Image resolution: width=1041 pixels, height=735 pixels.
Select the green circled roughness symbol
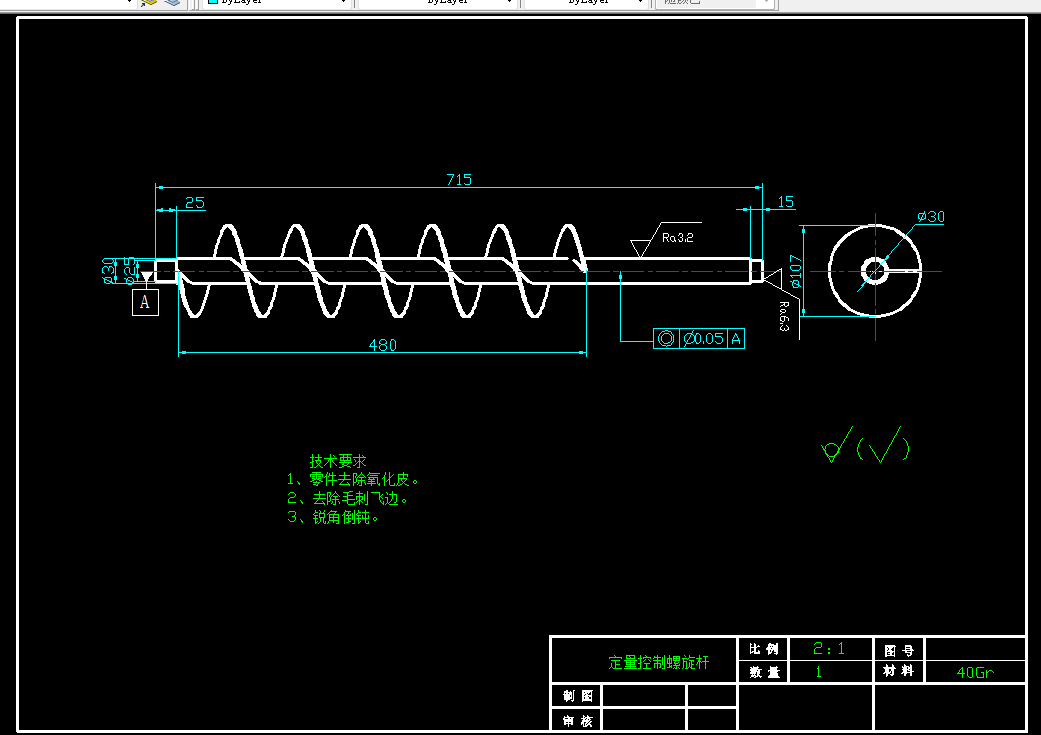pos(837,444)
